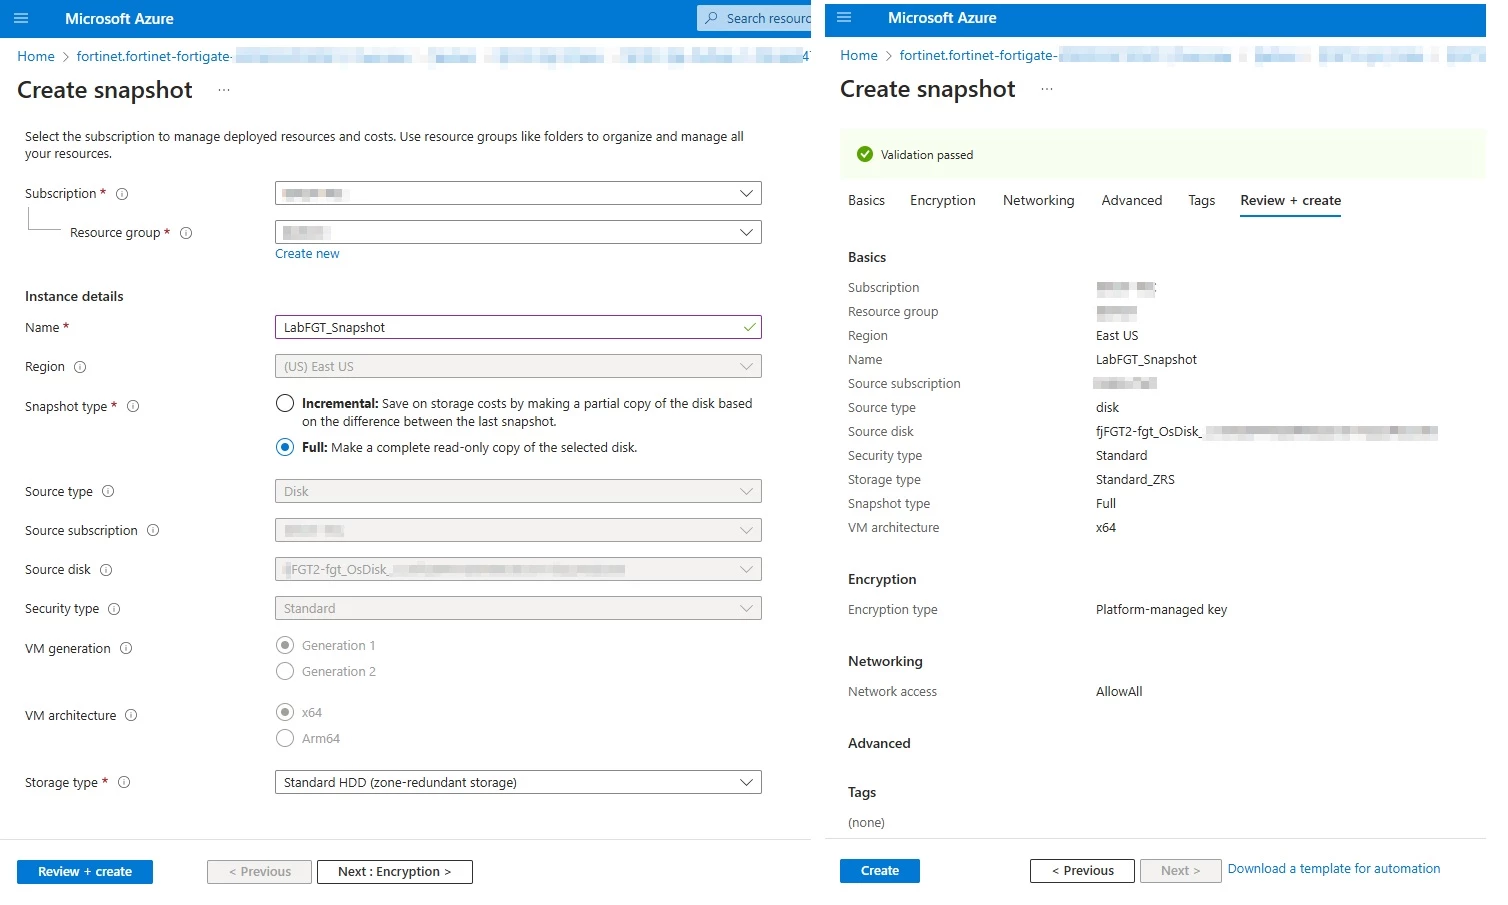Screen dimensions: 1508x905
Task: Open the Security type dropdown showing Standard
Action: point(518,608)
